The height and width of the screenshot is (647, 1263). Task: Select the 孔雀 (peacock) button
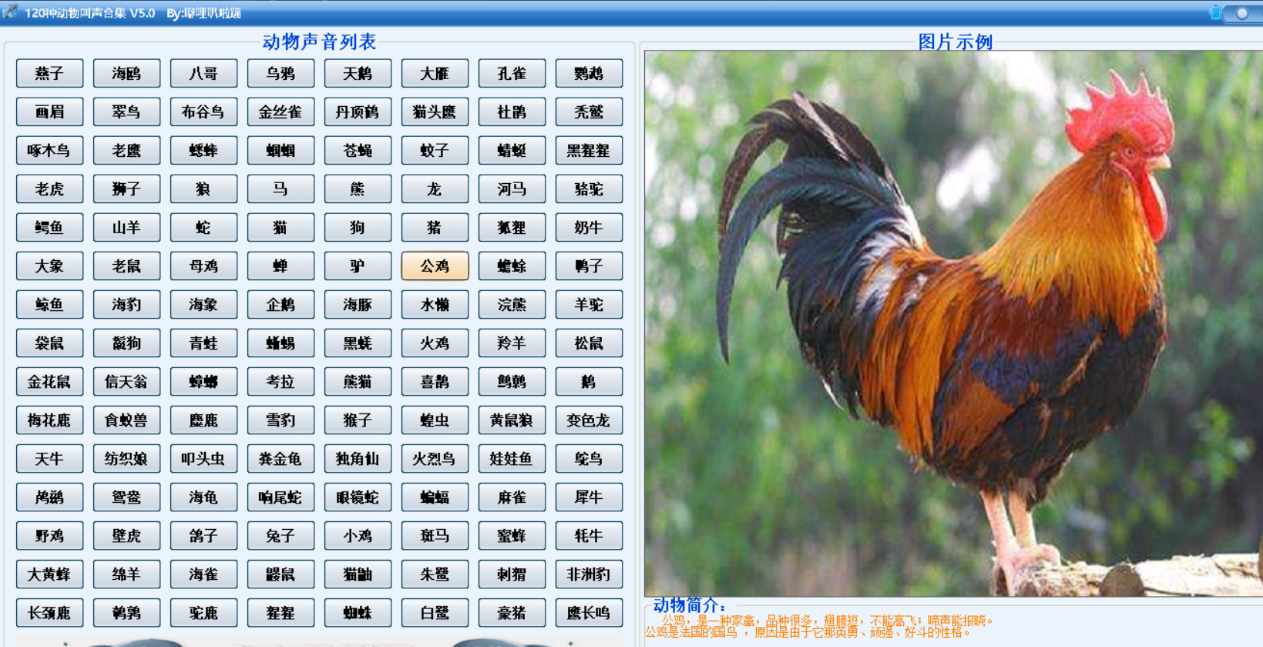click(512, 73)
